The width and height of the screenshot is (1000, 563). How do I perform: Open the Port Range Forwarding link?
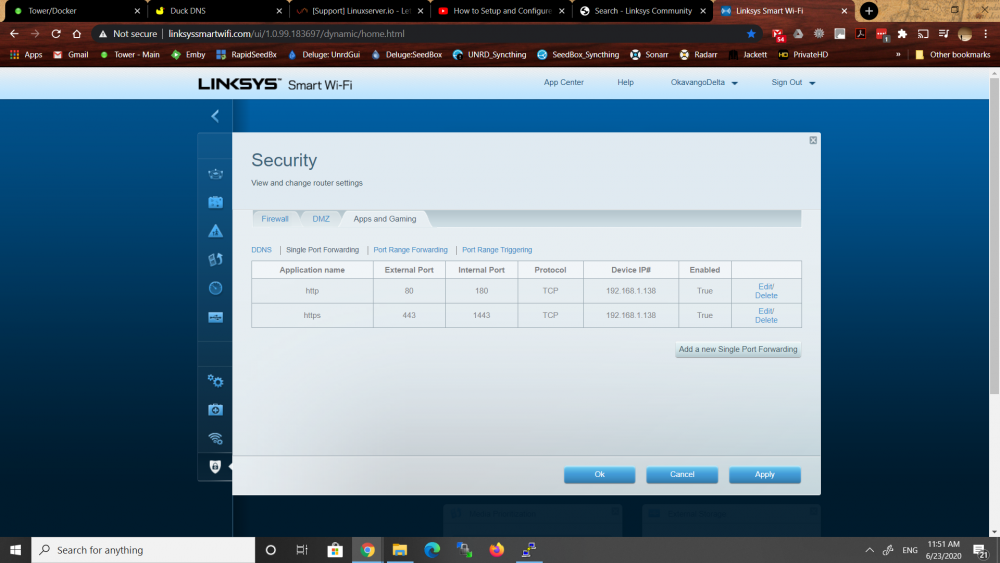[x=411, y=250]
